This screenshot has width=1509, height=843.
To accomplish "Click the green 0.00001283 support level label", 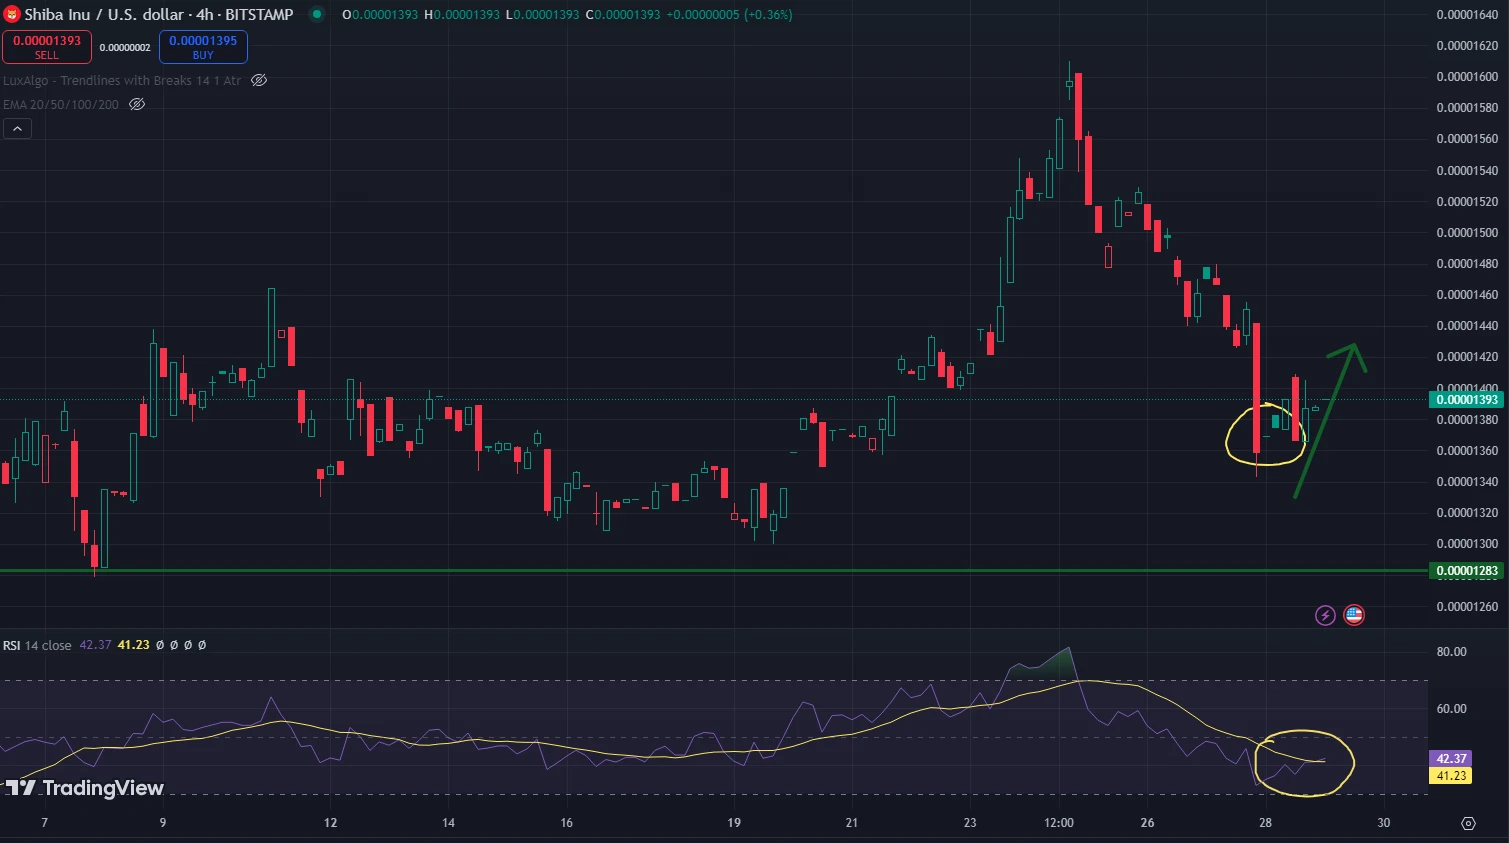I will pyautogui.click(x=1467, y=571).
